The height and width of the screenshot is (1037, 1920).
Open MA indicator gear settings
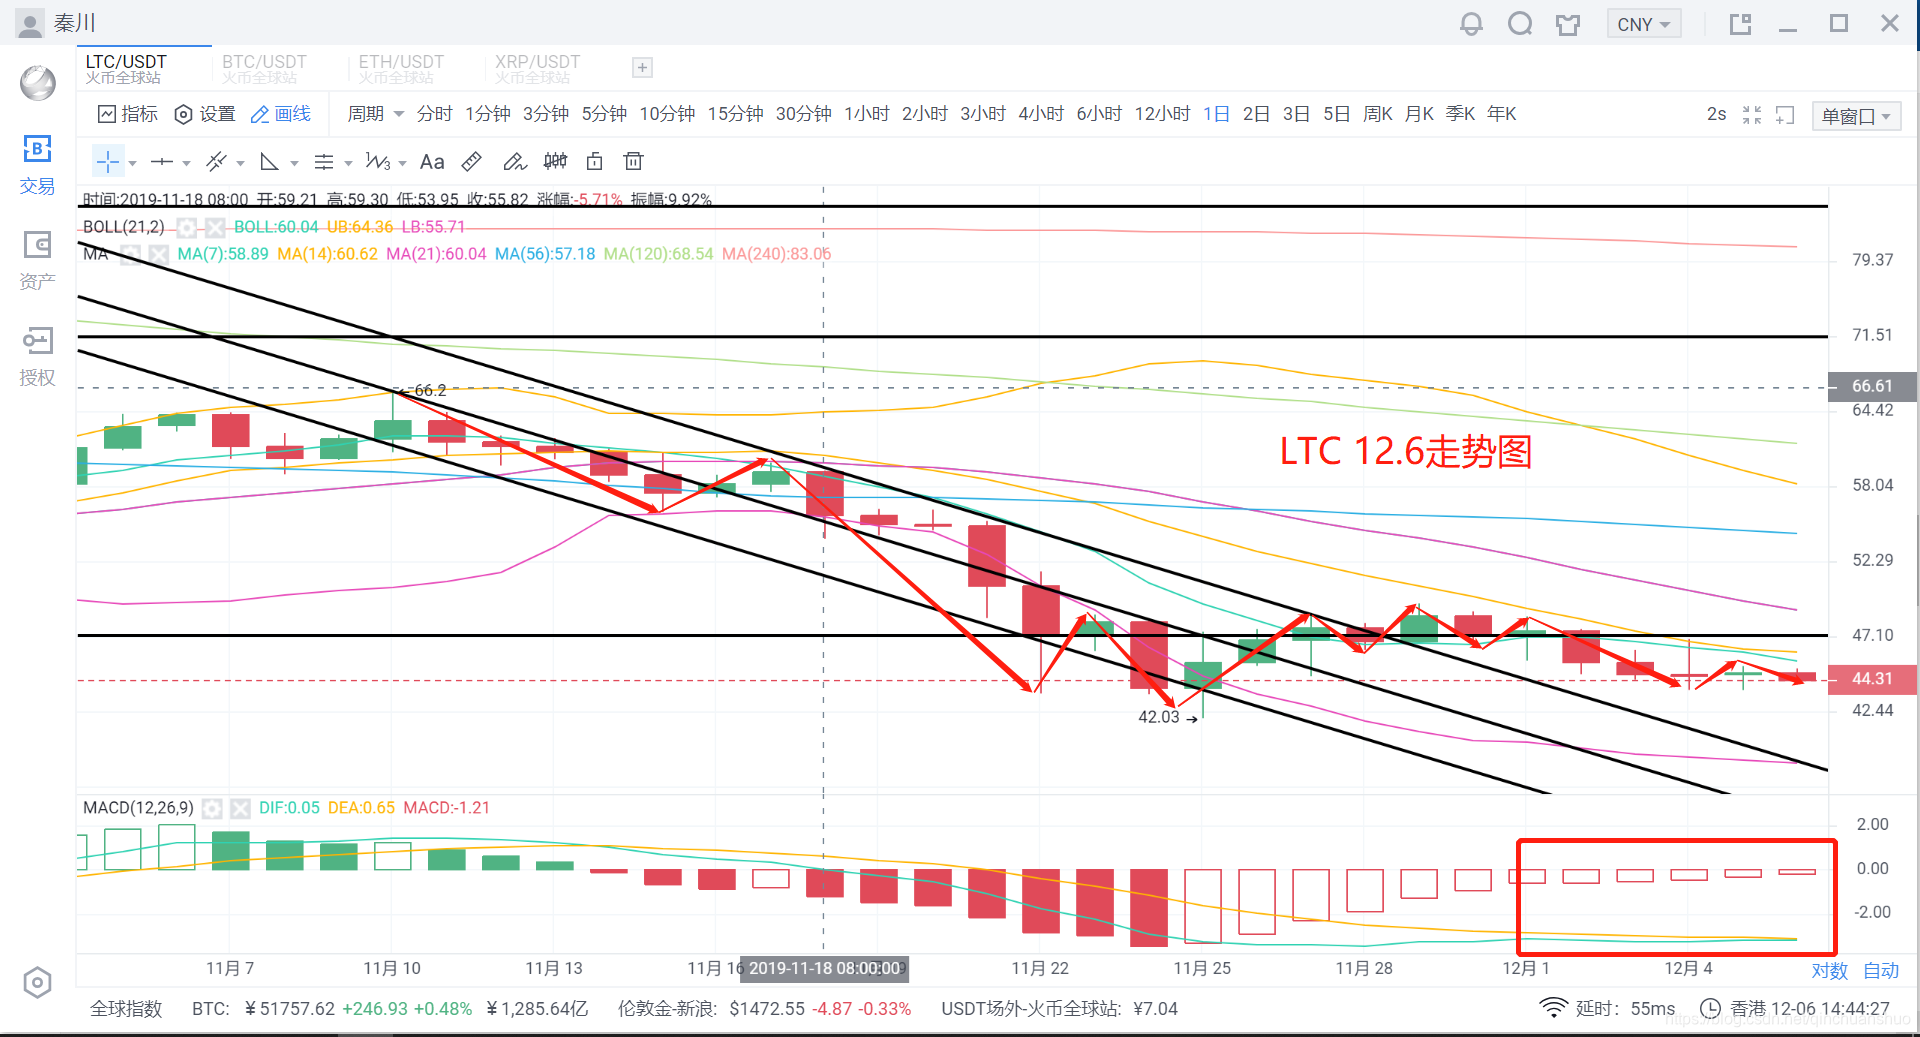point(130,254)
